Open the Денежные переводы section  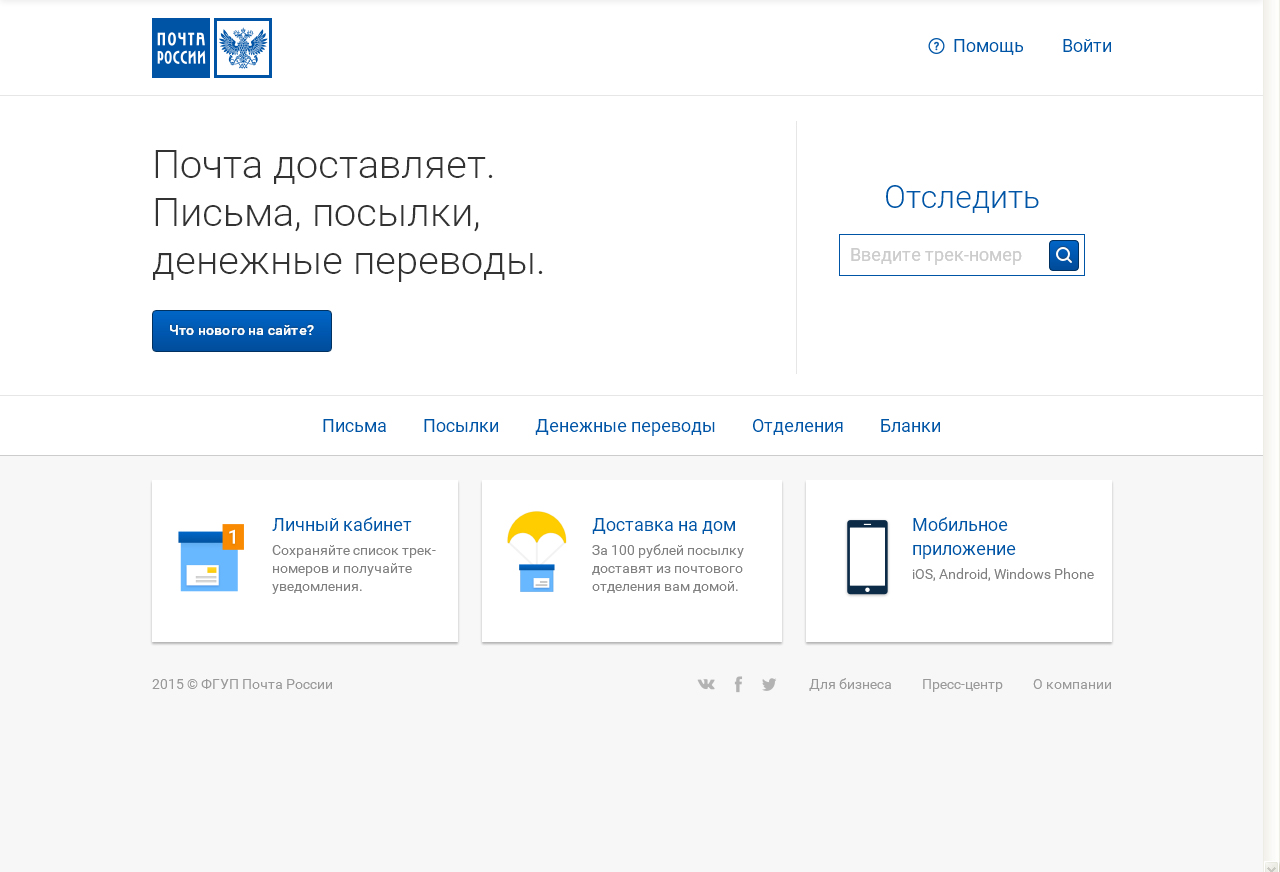625,426
